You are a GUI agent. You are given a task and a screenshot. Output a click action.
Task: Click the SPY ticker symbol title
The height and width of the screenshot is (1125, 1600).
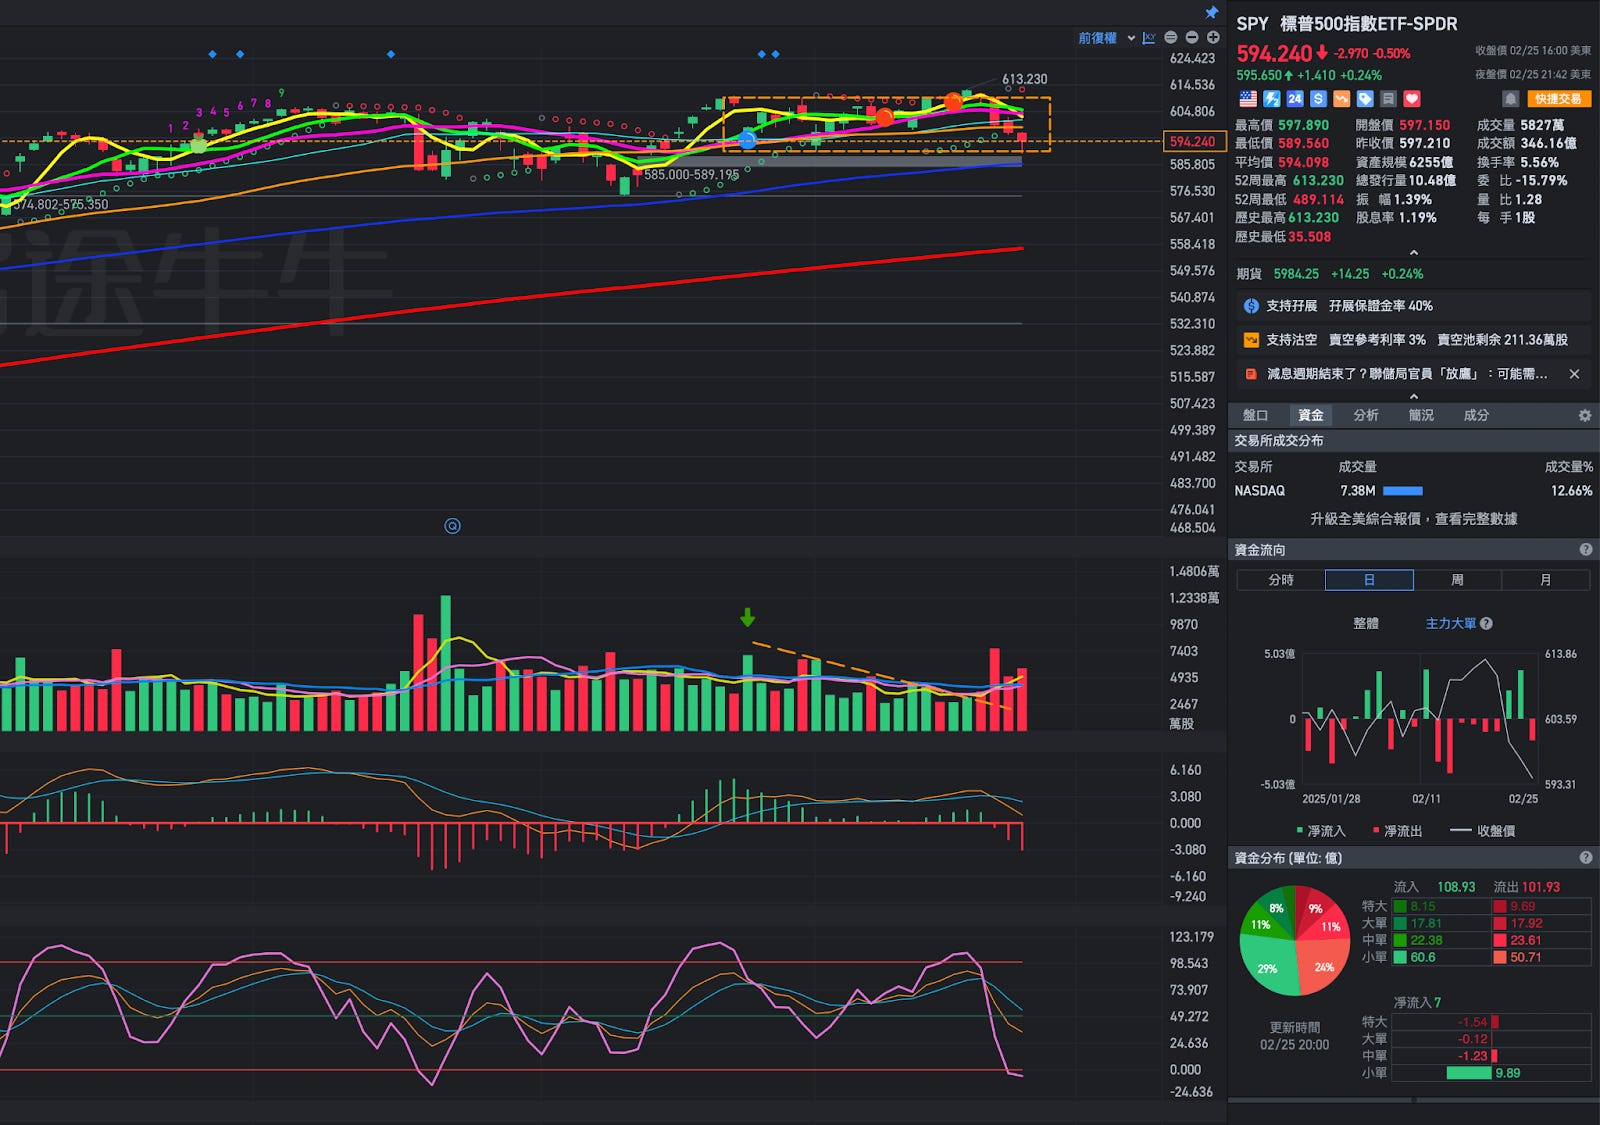point(1252,24)
